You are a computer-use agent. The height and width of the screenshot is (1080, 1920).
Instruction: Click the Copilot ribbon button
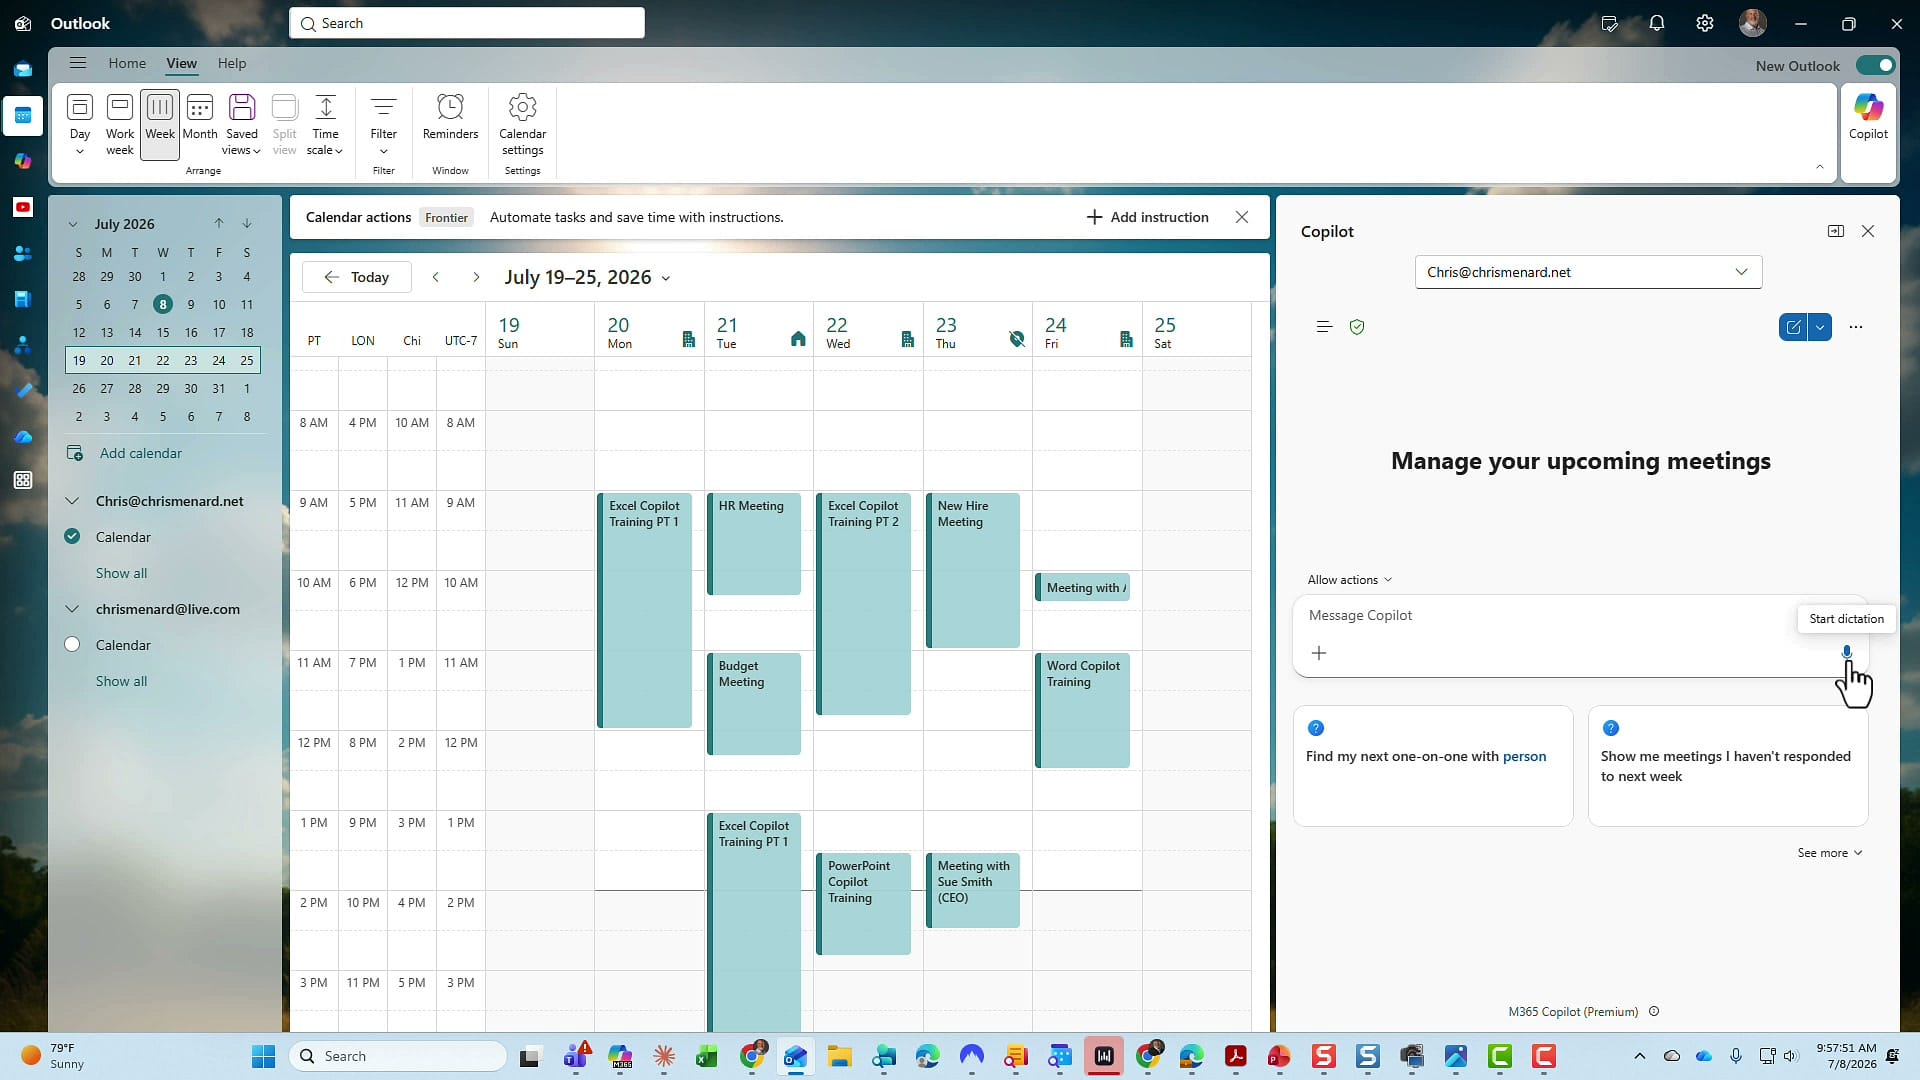[1868, 118]
